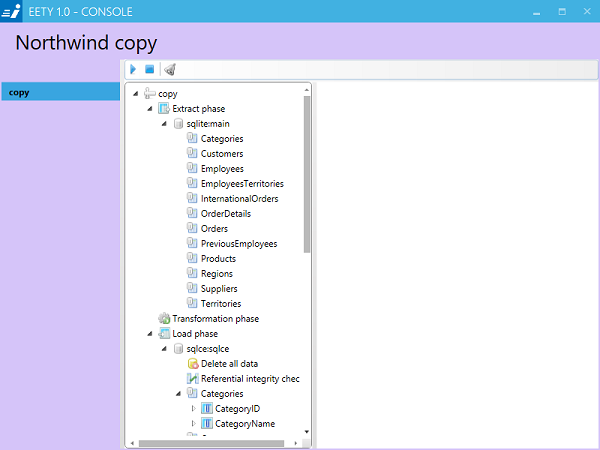Click the Customers table icon under sqlite:main

coord(192,153)
